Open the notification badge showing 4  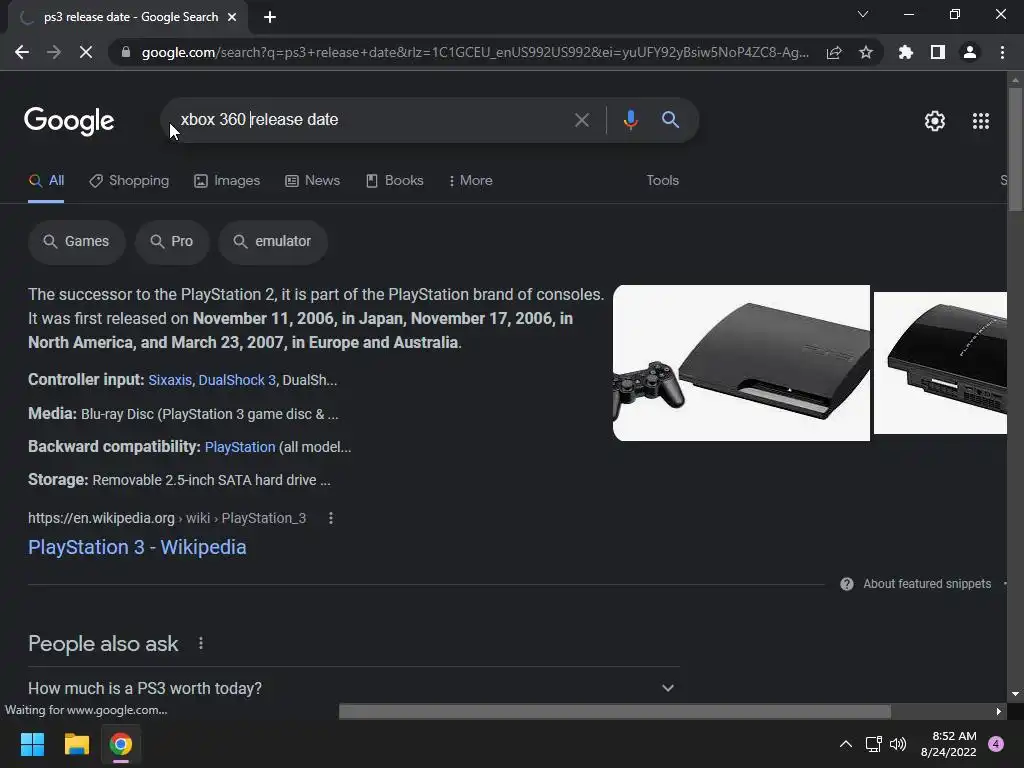coord(996,744)
